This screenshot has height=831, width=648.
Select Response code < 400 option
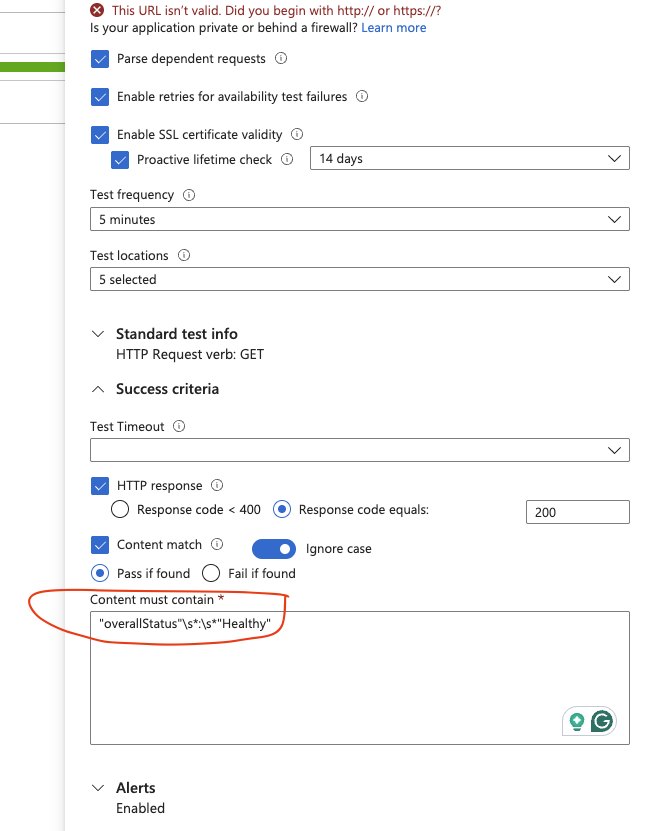(x=120, y=509)
